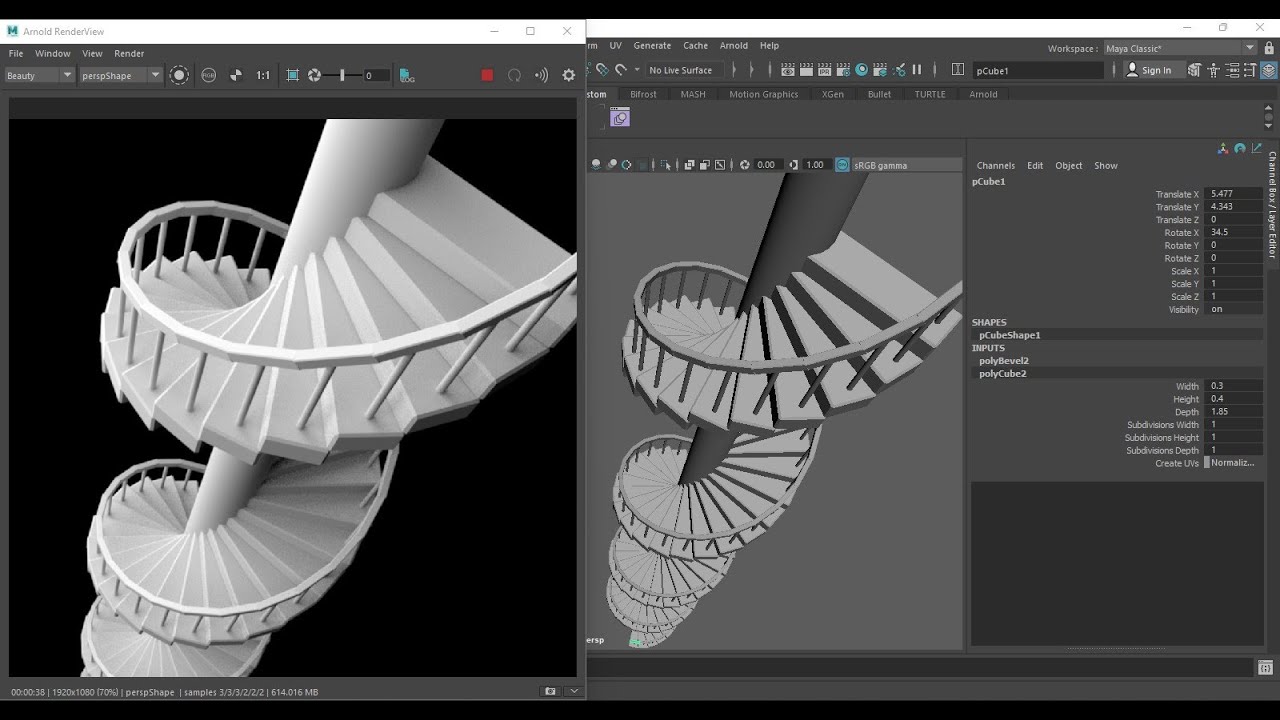
Task: Click the pCube1 name input field
Action: [x=1038, y=70]
